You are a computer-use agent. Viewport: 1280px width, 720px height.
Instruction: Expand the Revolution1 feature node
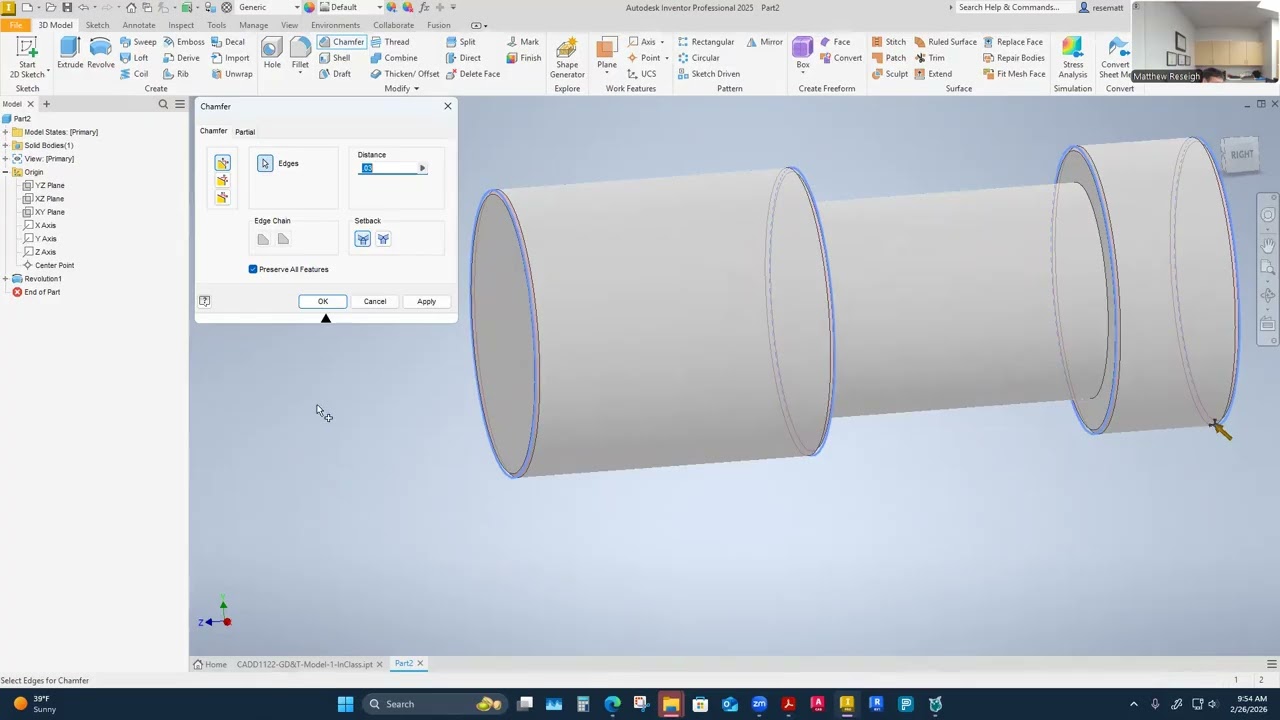click(x=6, y=279)
